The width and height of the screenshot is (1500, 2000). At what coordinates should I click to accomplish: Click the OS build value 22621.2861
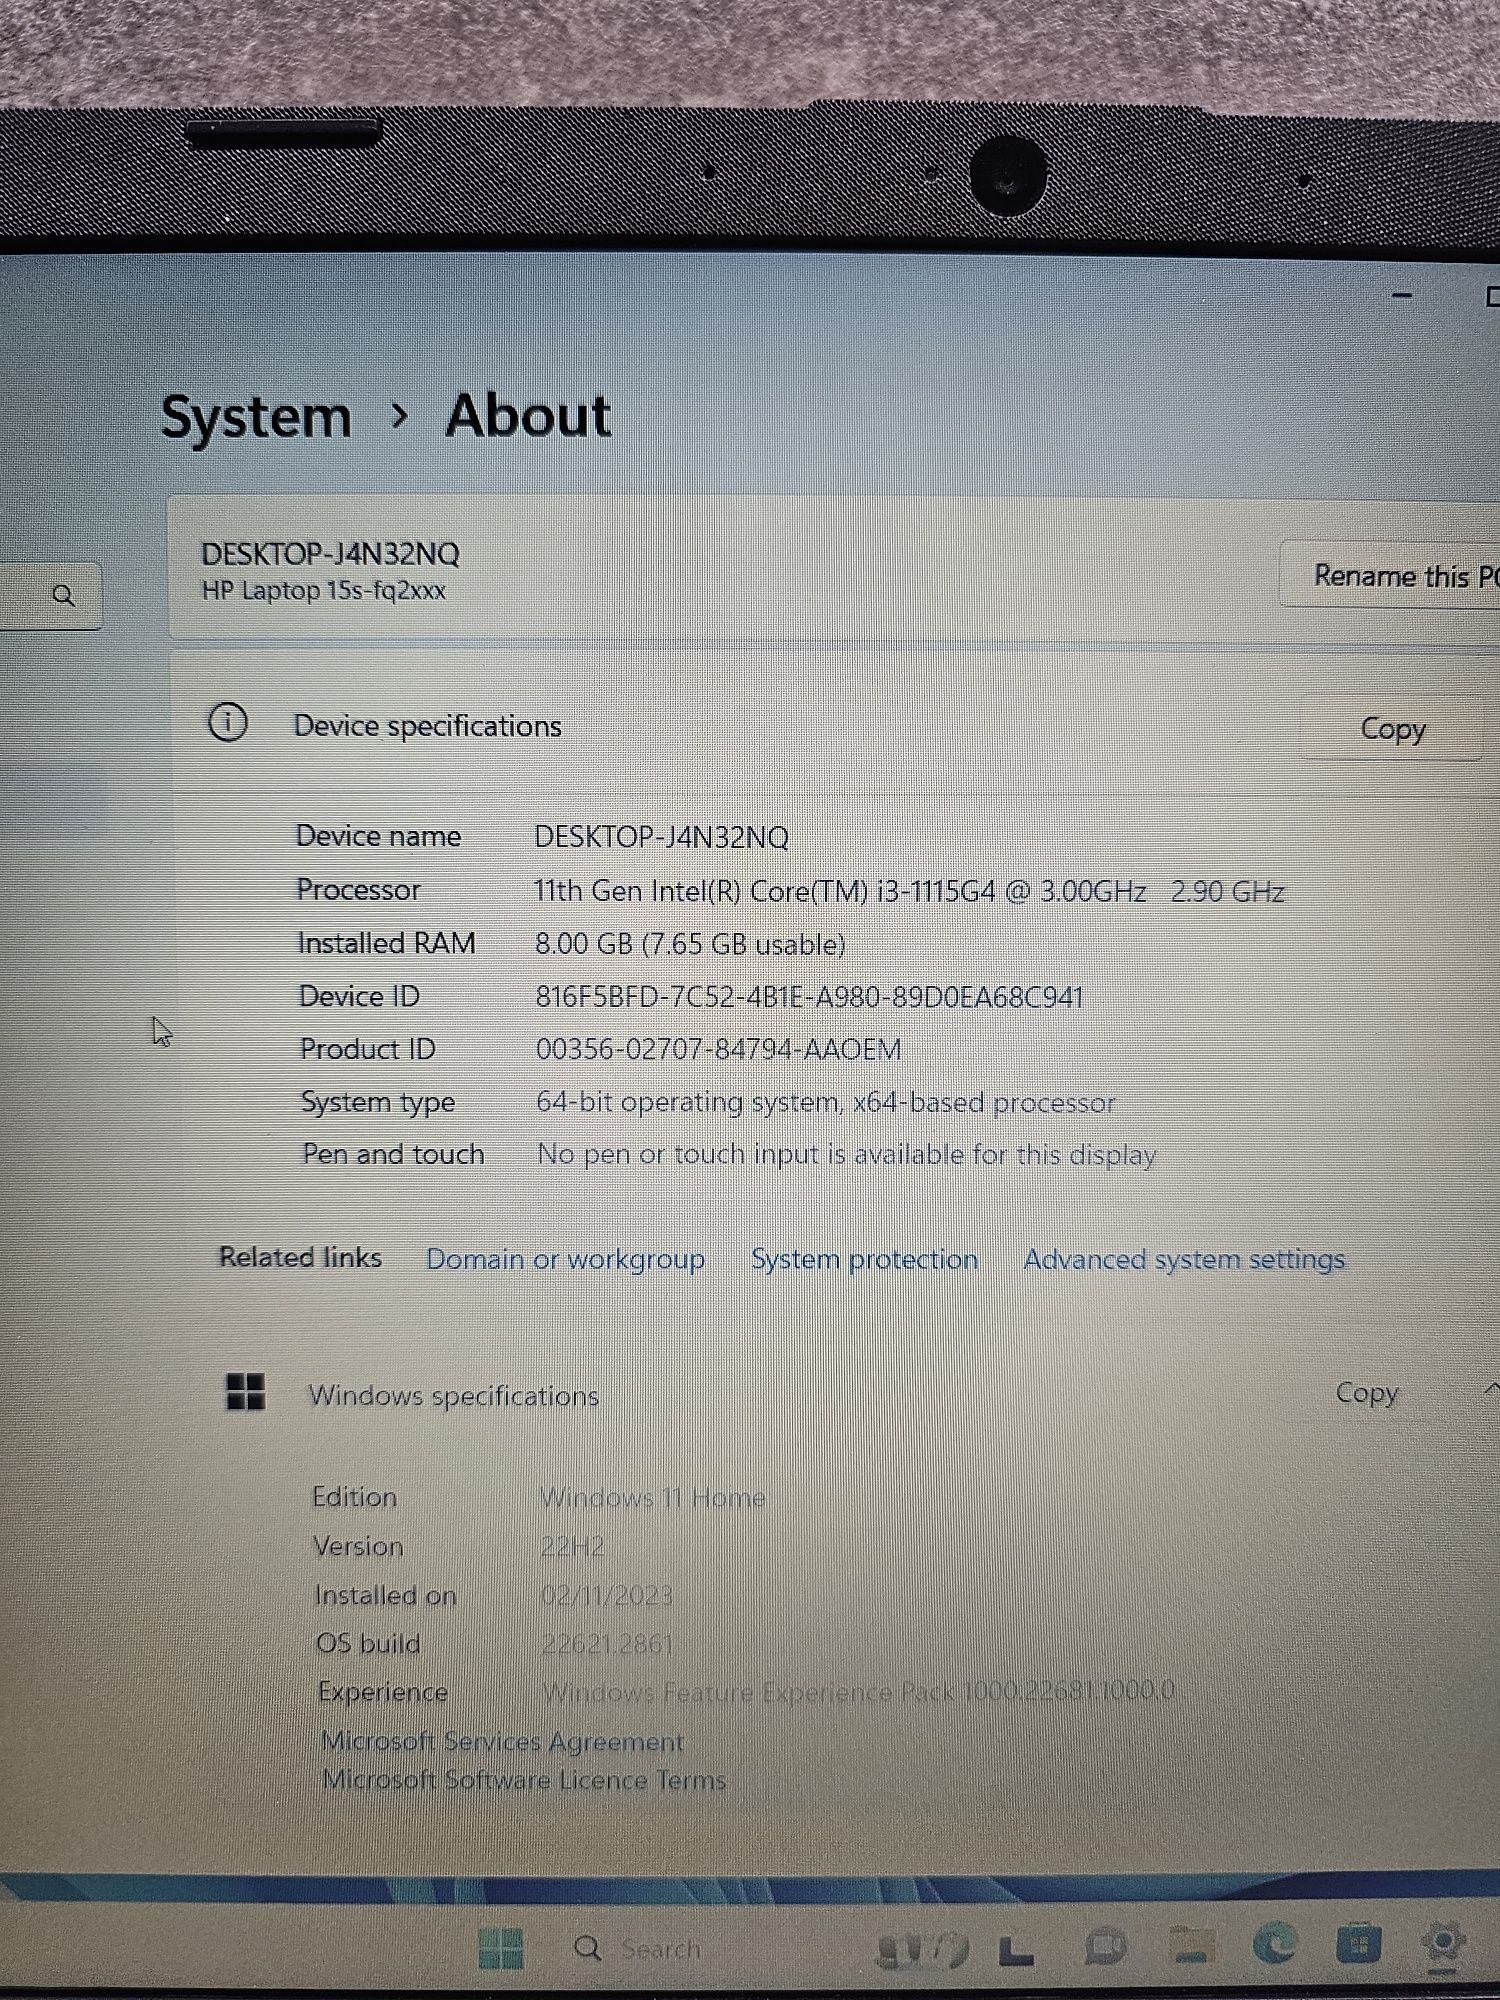point(606,1644)
